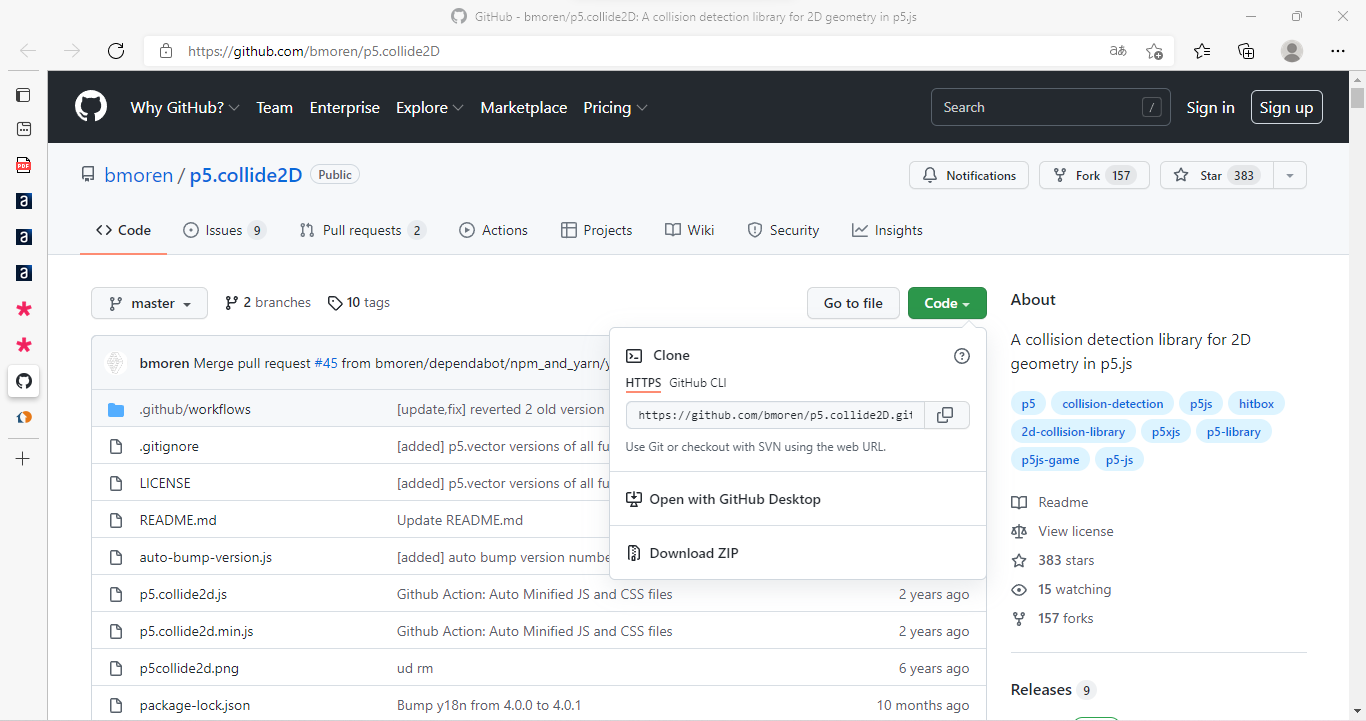Collapse the green Code dropdown
Viewport: 1366px width, 721px height.
click(x=947, y=303)
